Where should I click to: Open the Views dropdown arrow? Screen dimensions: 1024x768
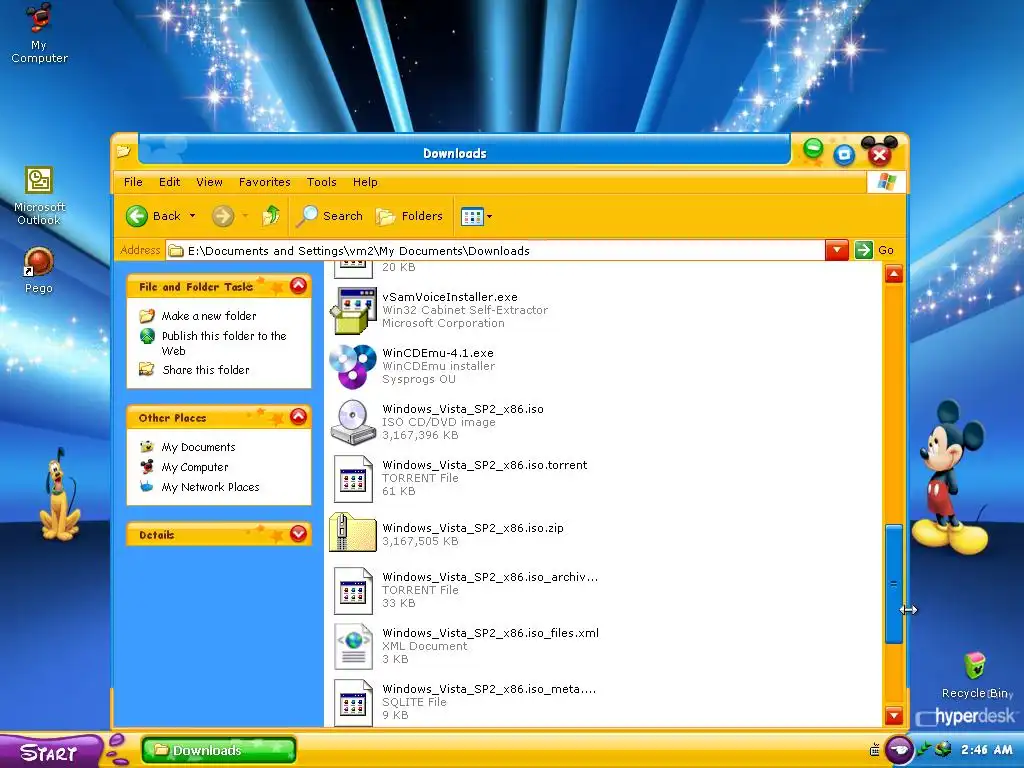click(489, 216)
